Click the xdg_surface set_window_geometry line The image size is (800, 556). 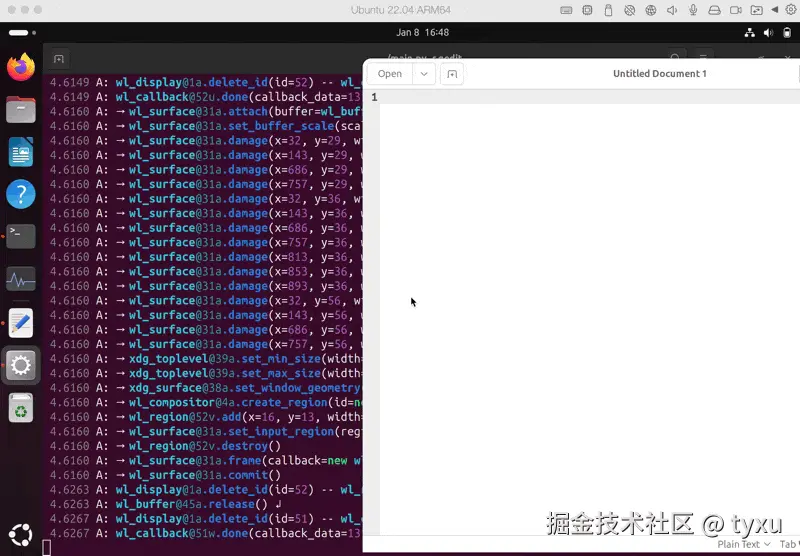(205, 388)
